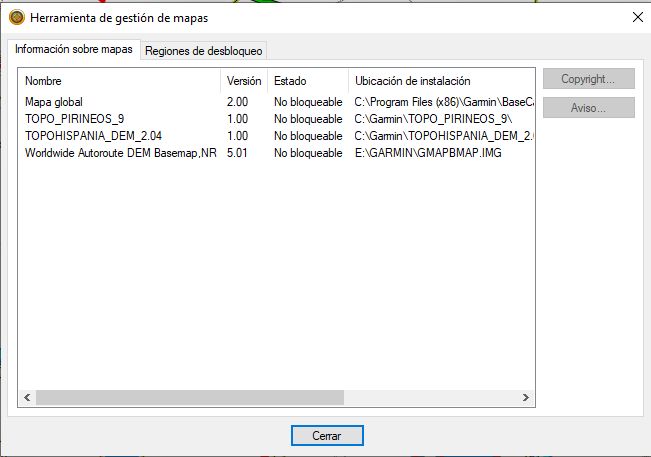
Task: Click Ubicación de instalación column header
Action: pyautogui.click(x=442, y=81)
